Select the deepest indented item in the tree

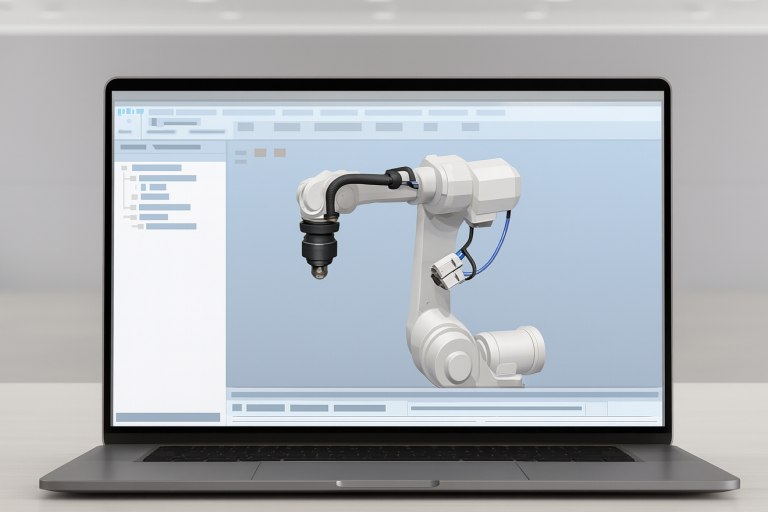point(157,187)
